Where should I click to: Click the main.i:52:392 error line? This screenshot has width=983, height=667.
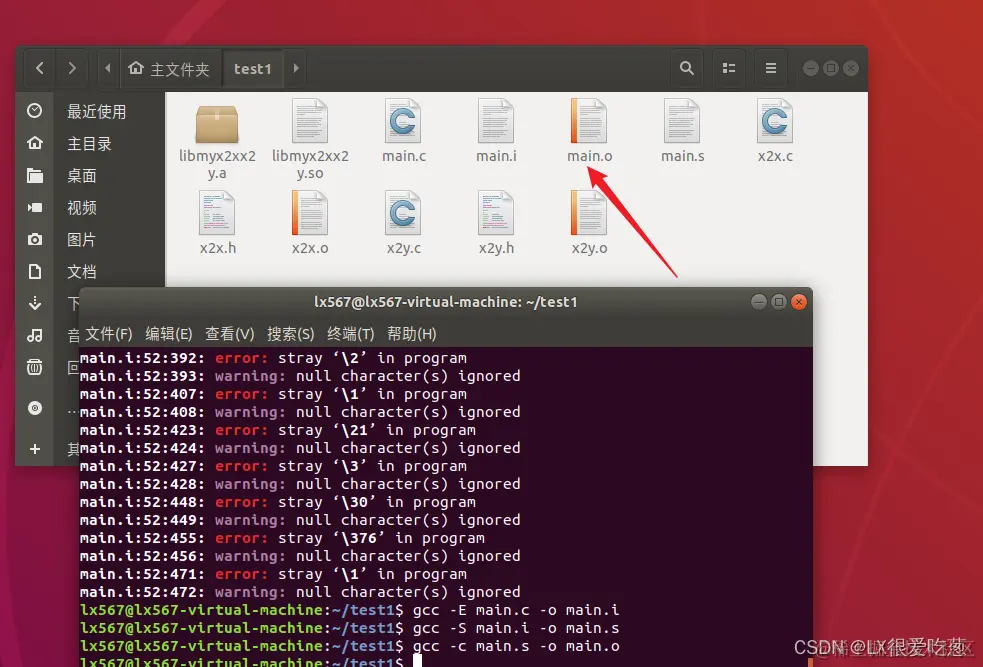point(273,358)
